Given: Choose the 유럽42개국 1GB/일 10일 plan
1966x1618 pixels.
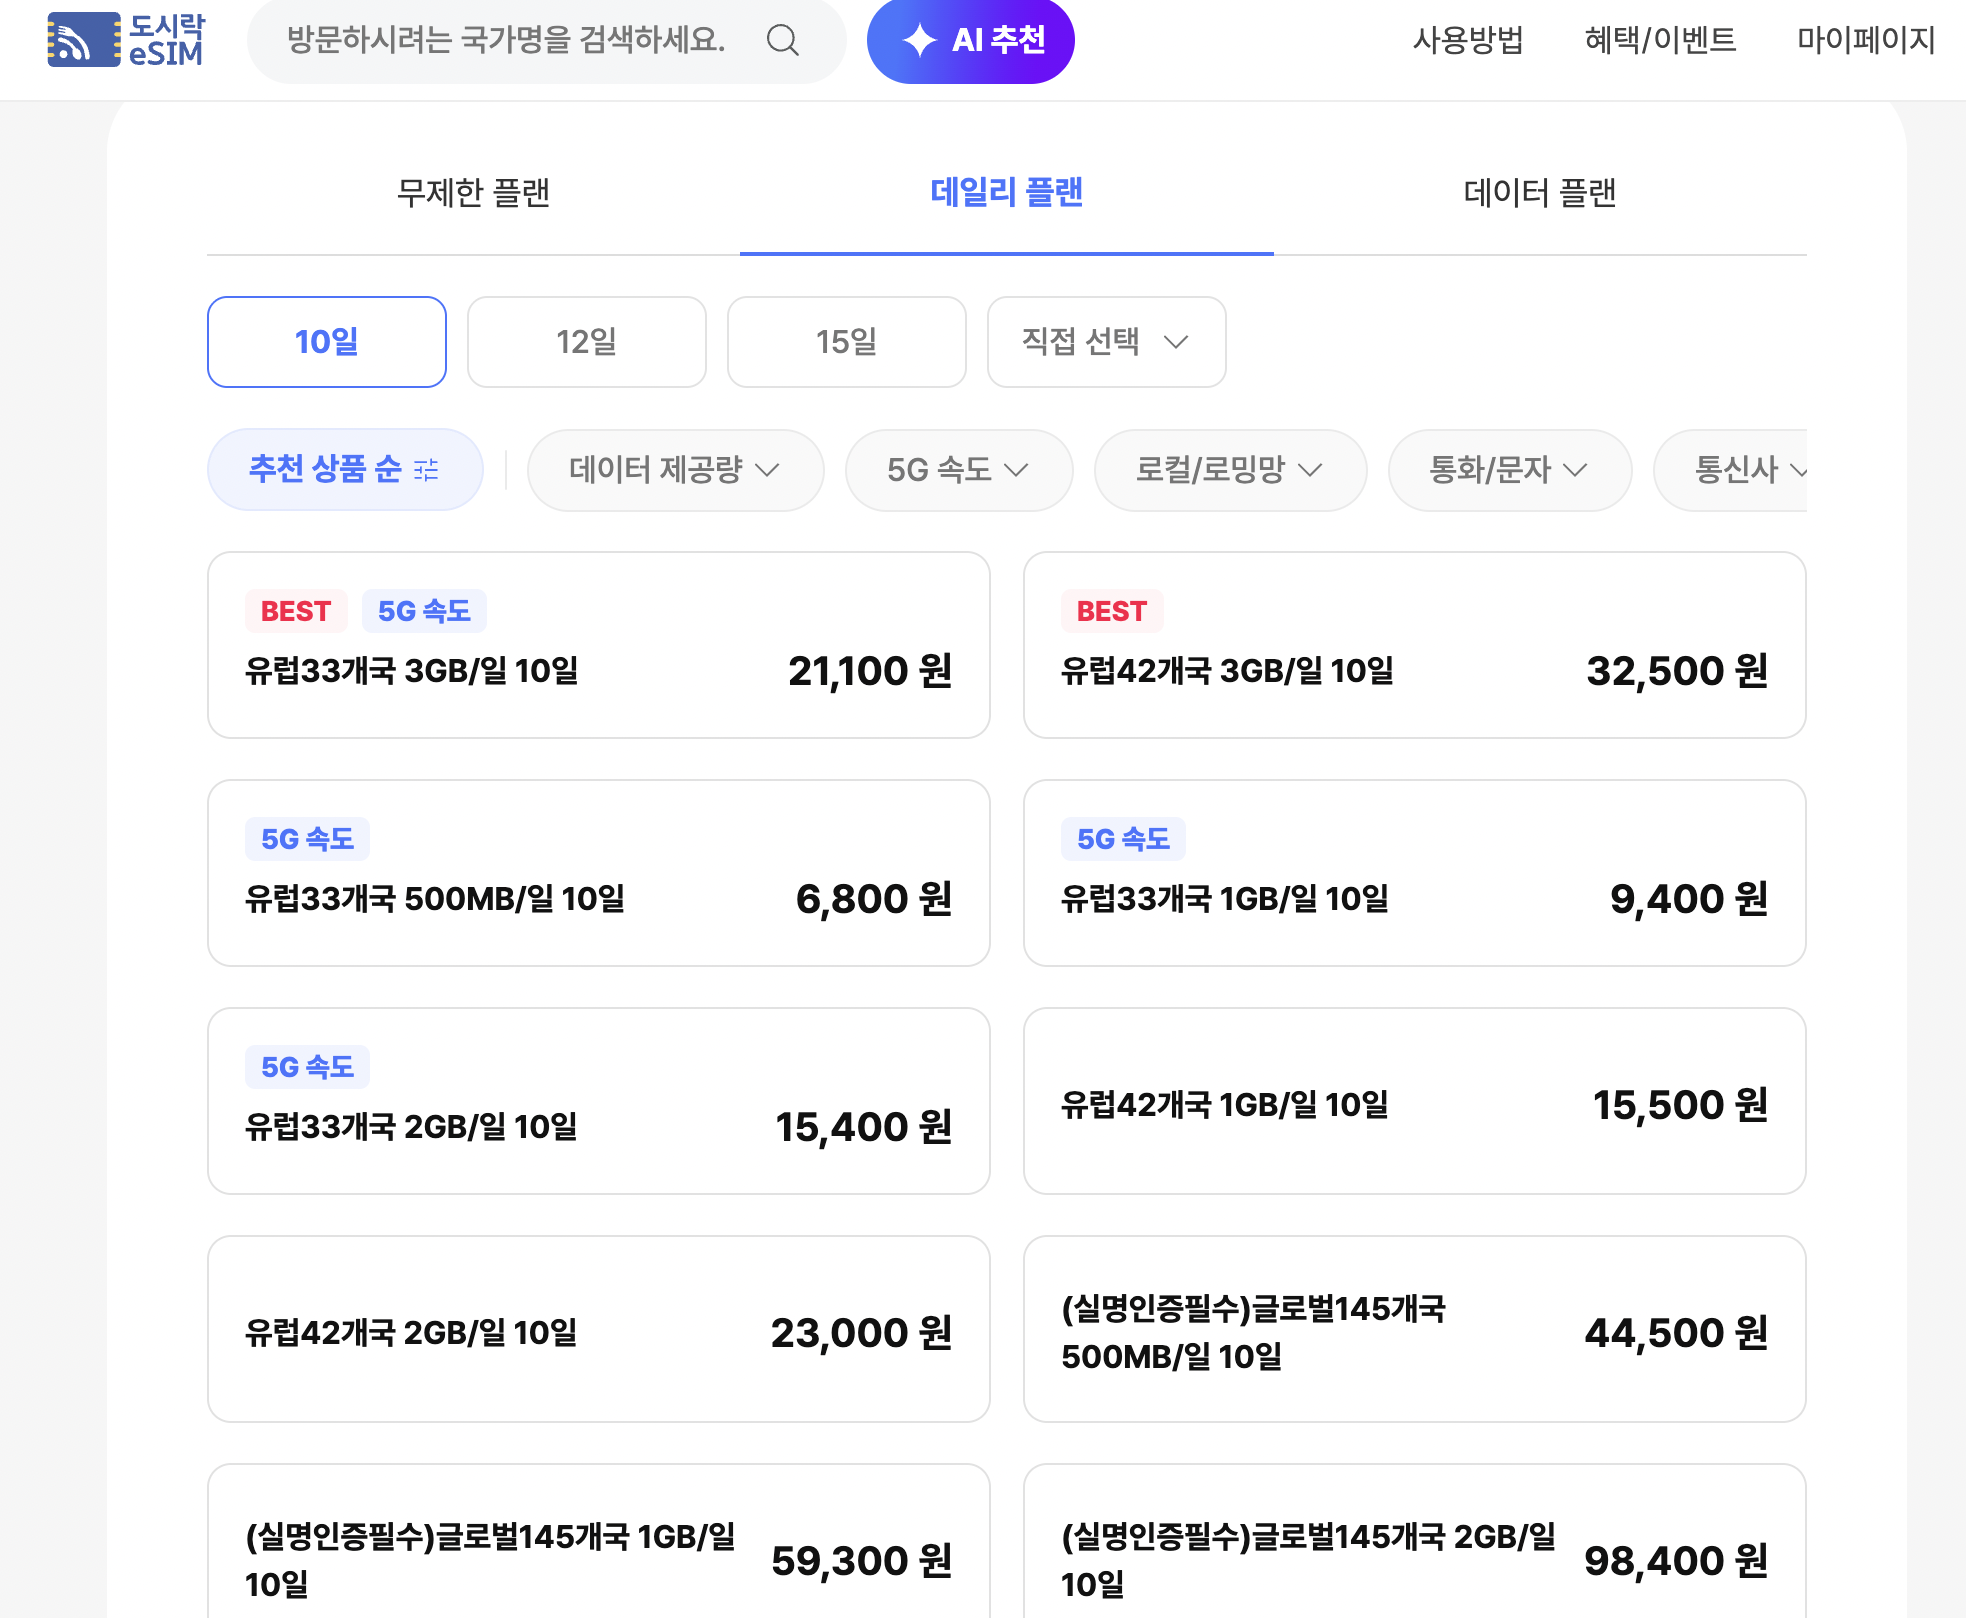Looking at the screenshot, I should tap(1414, 1101).
